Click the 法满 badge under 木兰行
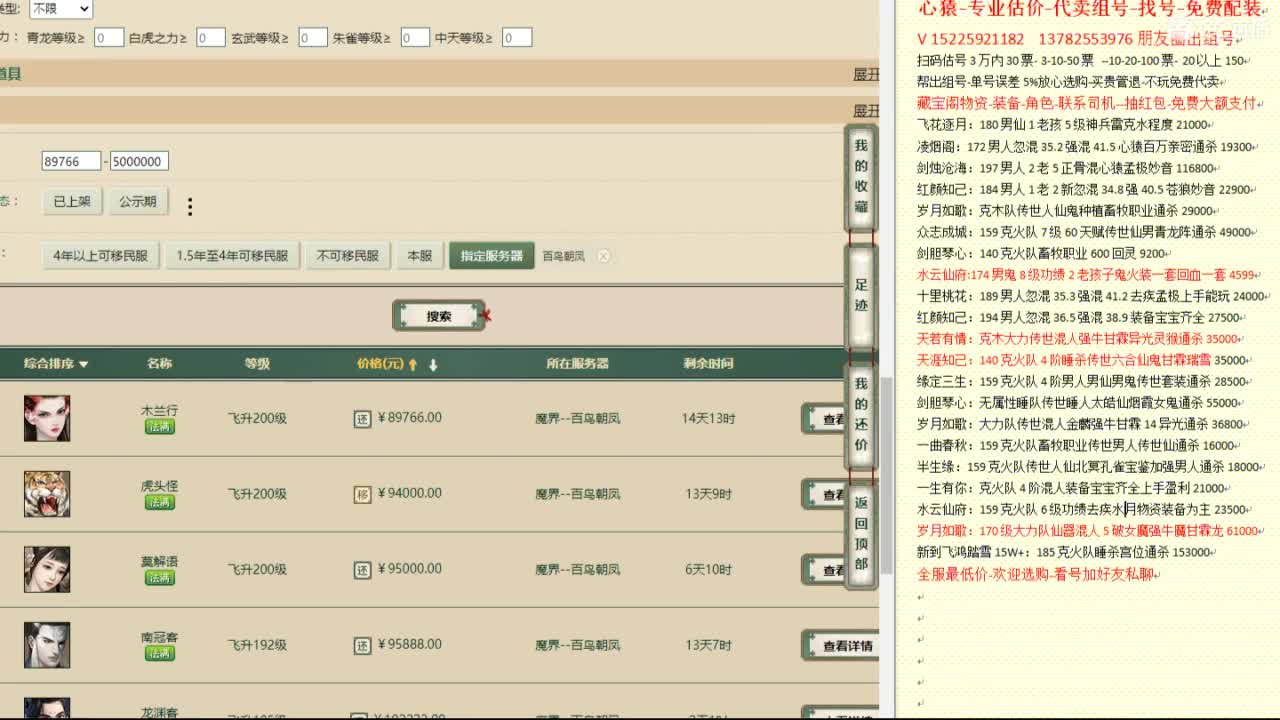This screenshot has height=720, width=1280. [x=159, y=427]
